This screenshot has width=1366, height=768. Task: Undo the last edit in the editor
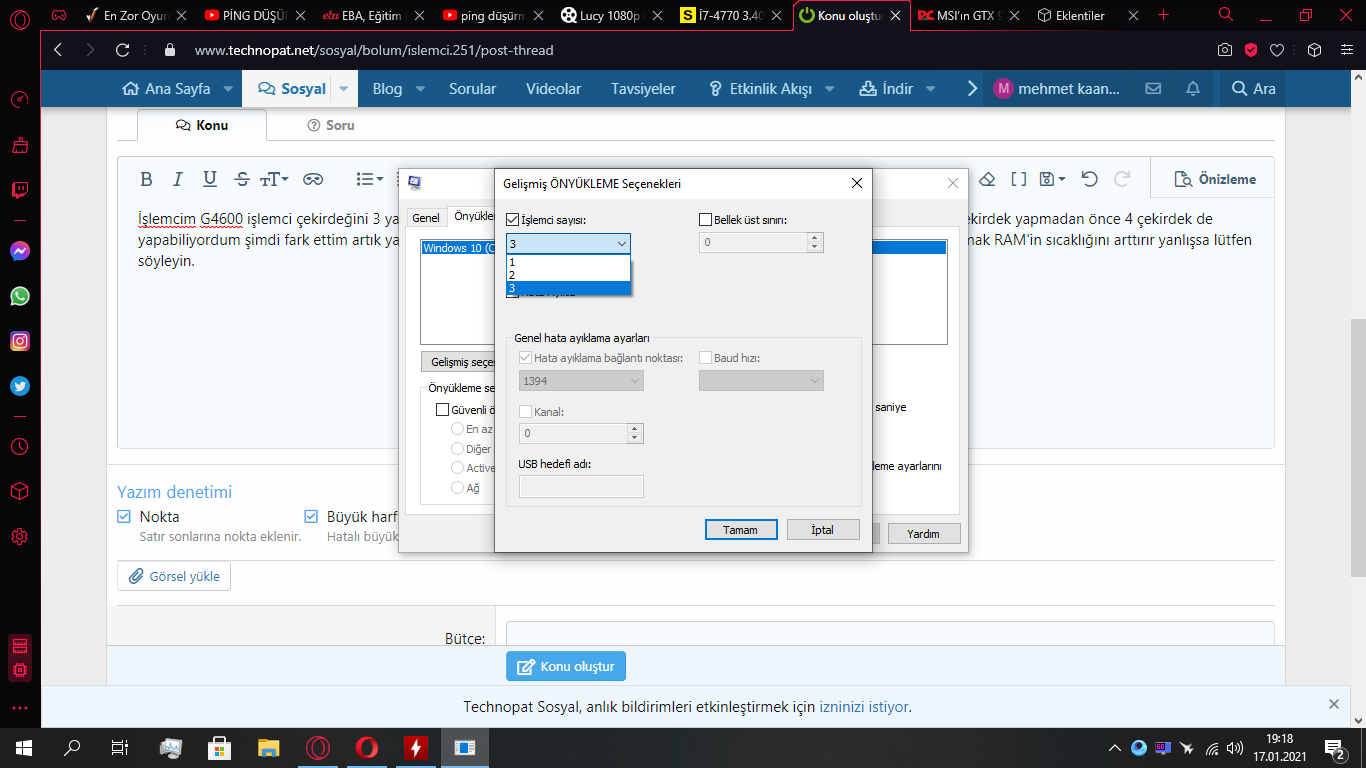click(x=1090, y=179)
